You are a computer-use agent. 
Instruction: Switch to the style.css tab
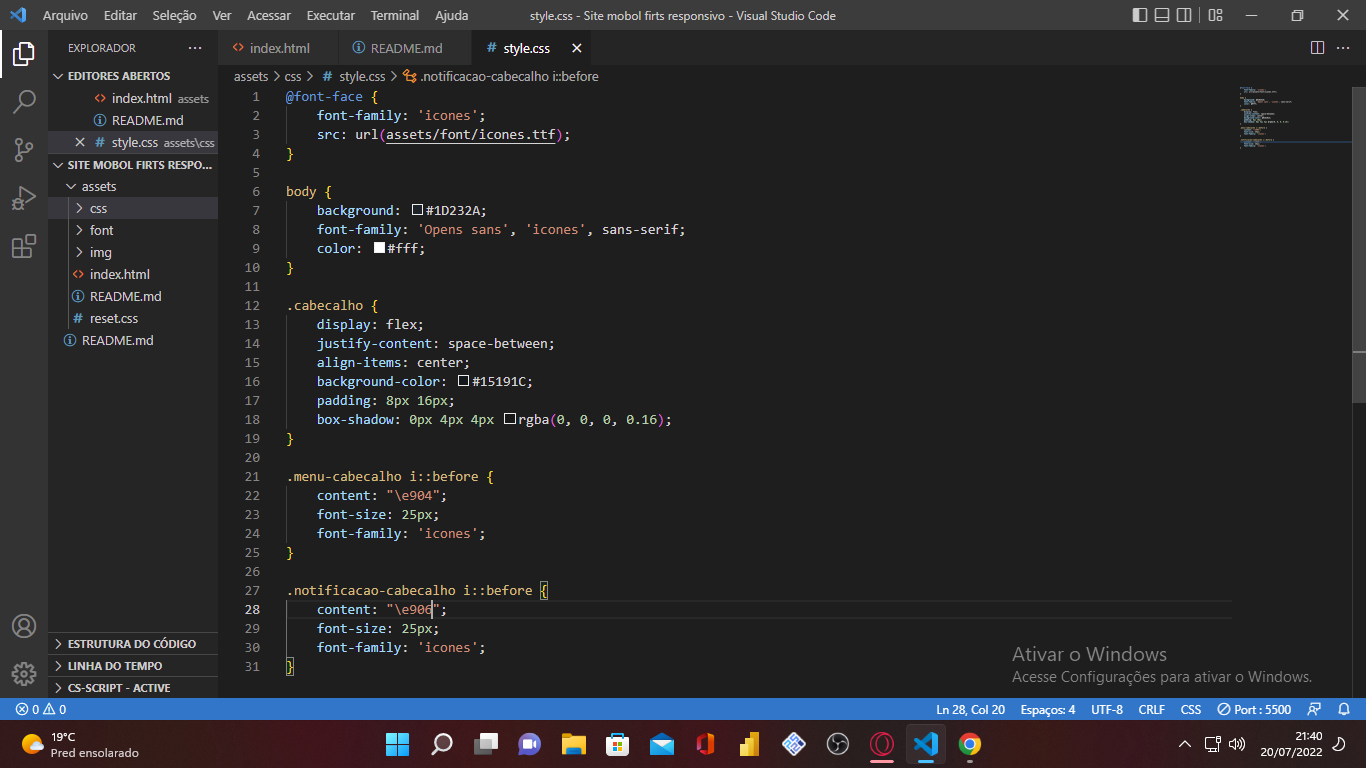530,48
